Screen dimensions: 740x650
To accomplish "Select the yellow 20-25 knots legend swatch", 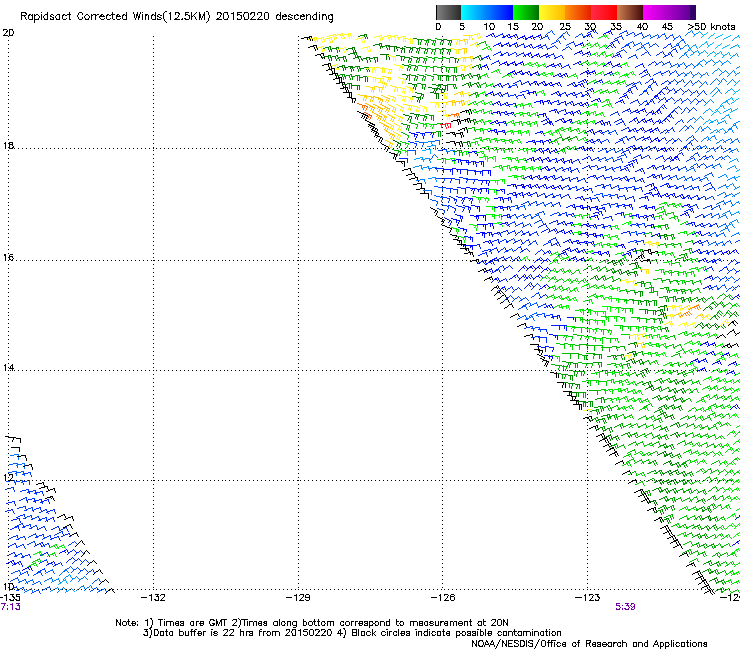I will 552,12.
